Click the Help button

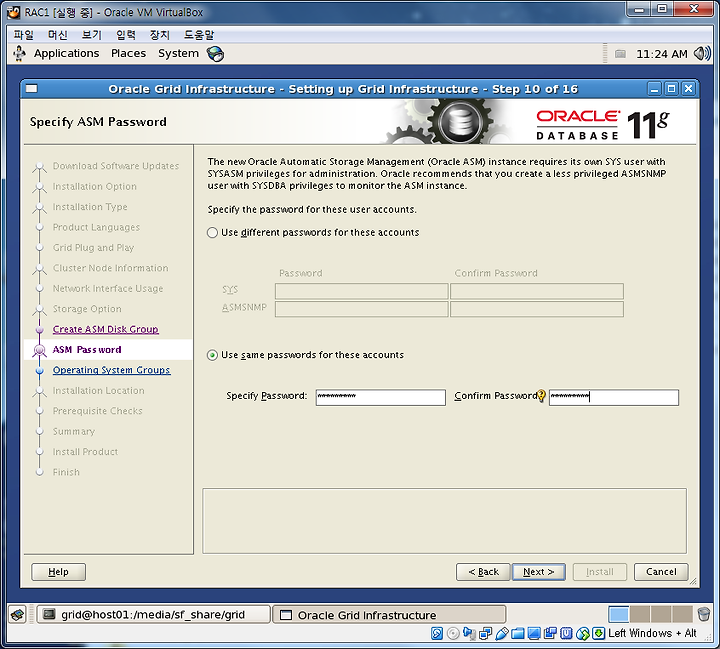pyautogui.click(x=58, y=572)
